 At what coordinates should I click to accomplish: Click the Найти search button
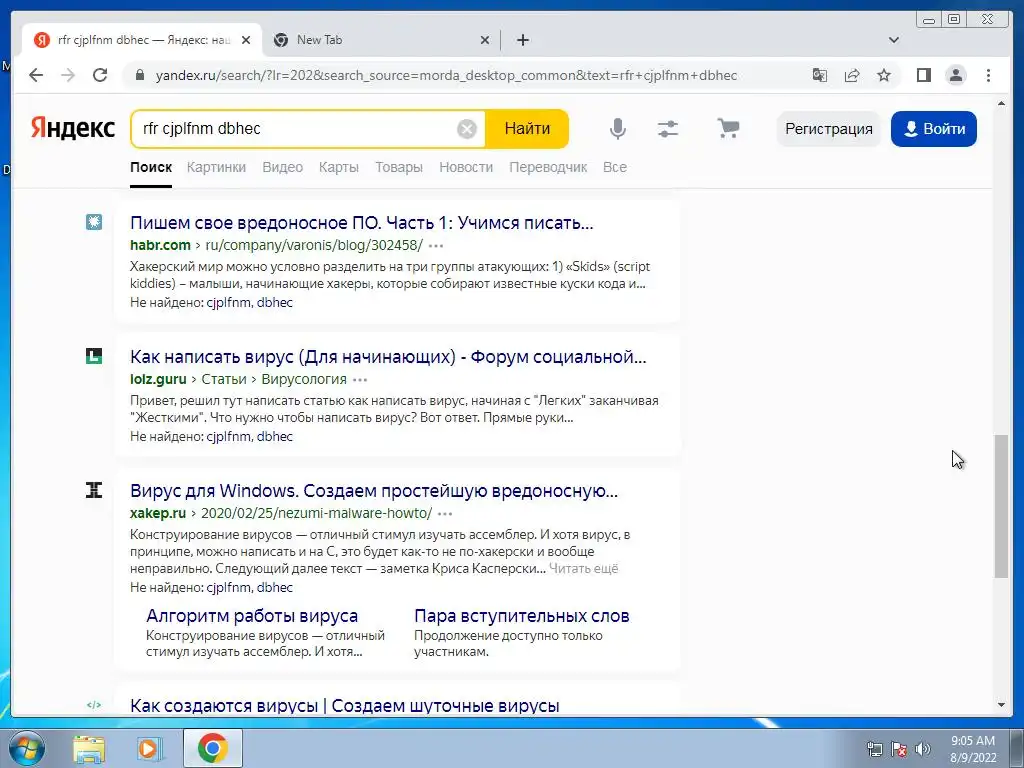[x=527, y=129]
